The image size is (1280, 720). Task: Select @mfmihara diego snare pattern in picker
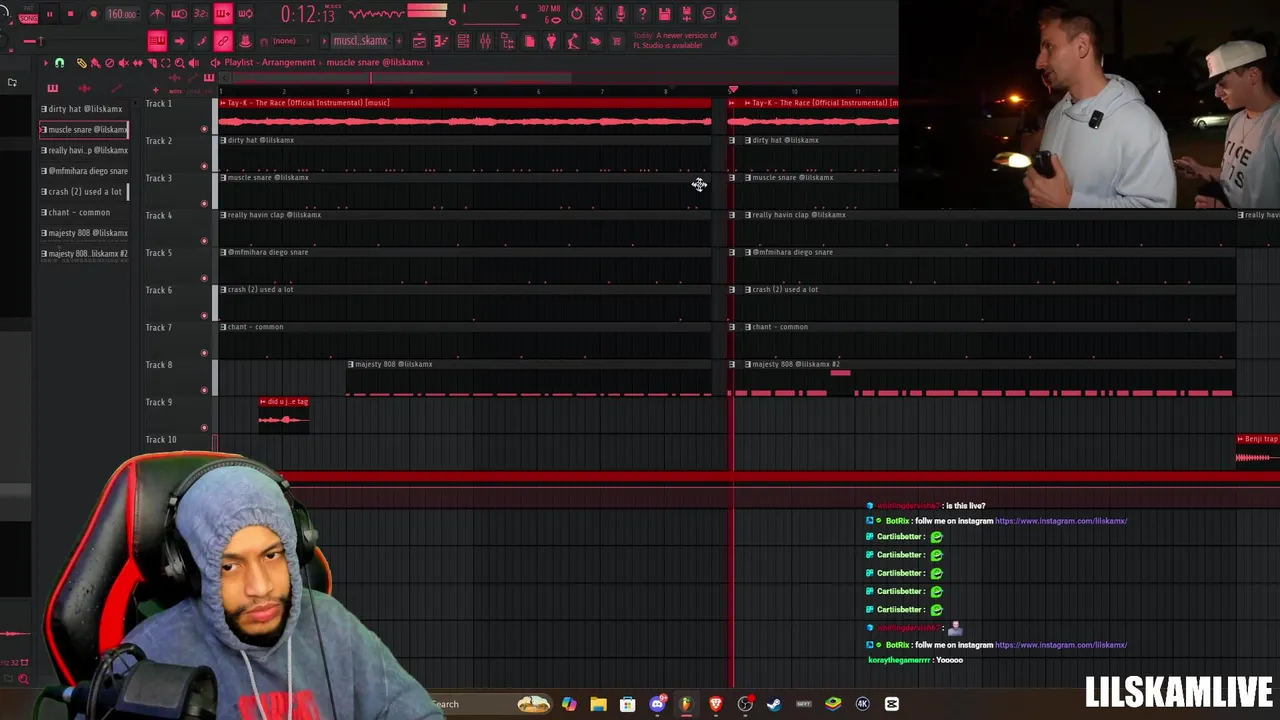(x=85, y=171)
